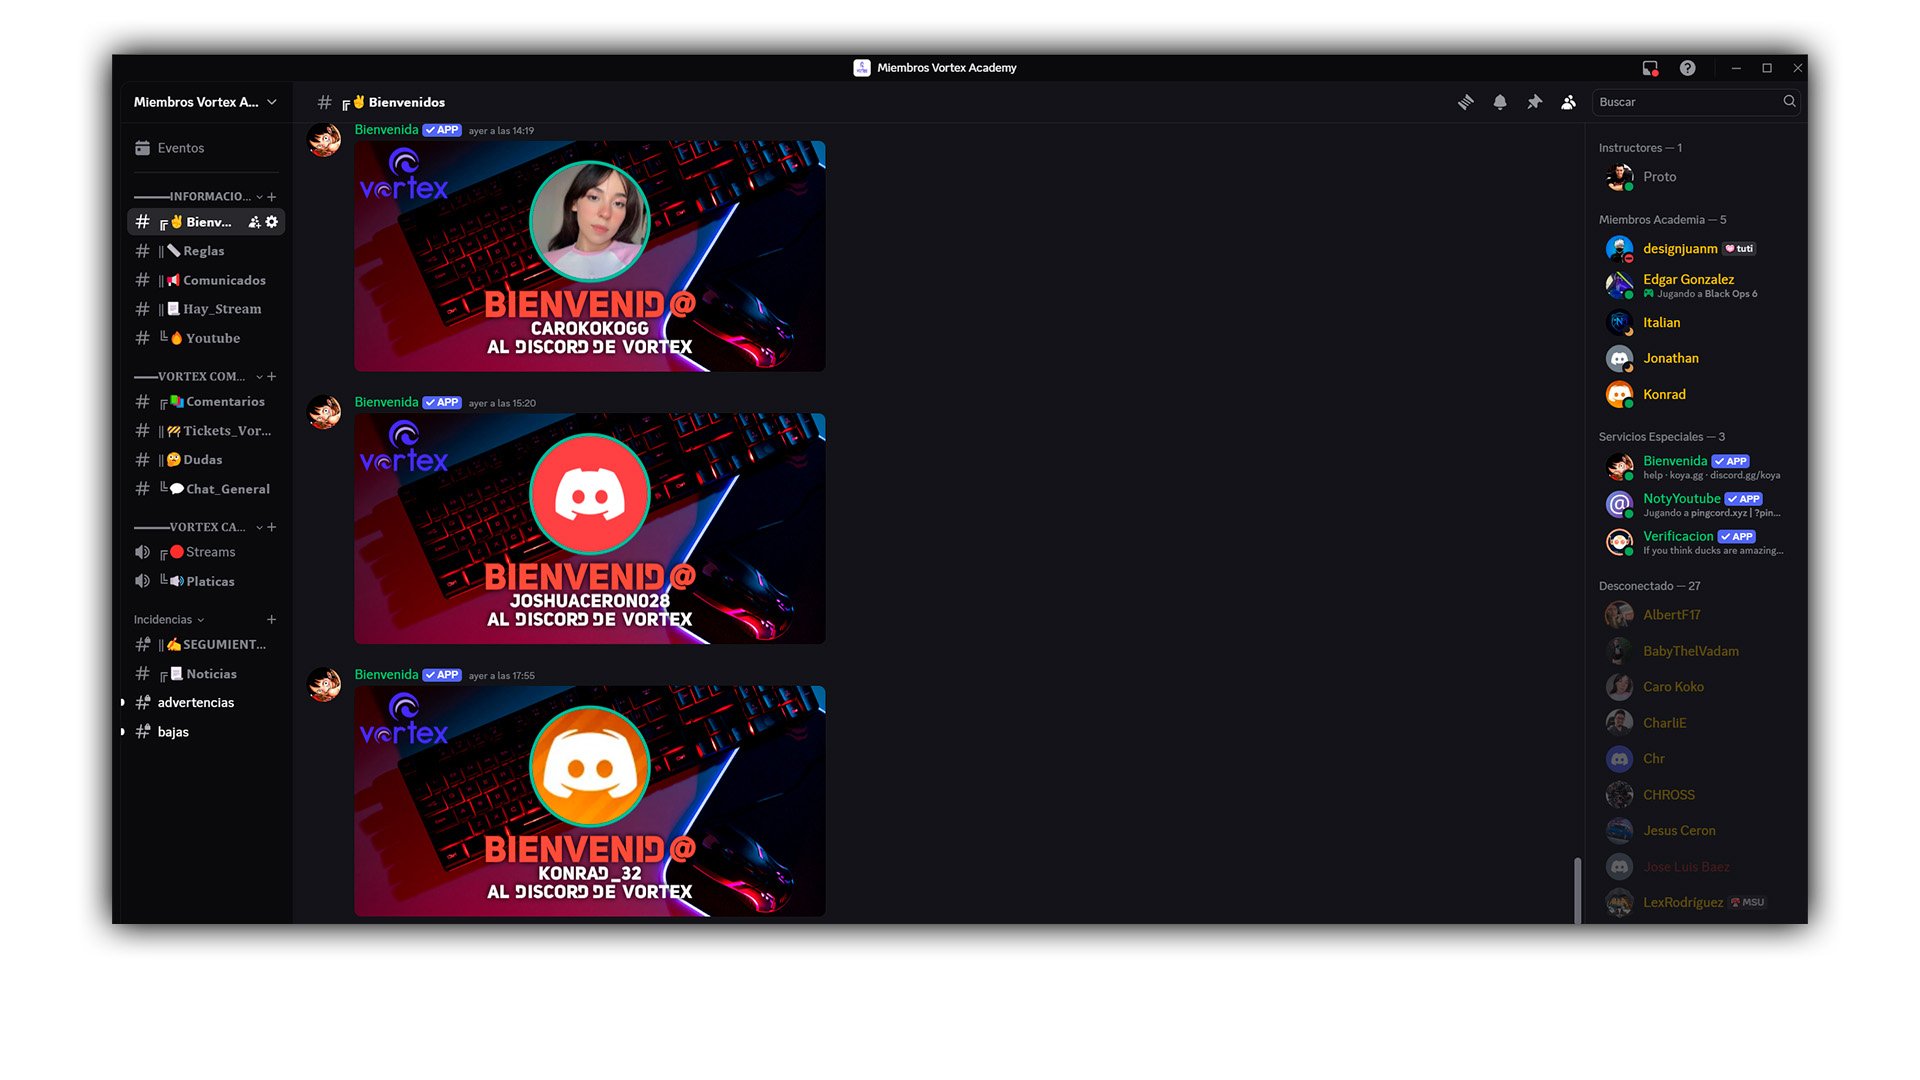Open Italian member profile
The height and width of the screenshot is (1080, 1920).
coord(1697,323)
